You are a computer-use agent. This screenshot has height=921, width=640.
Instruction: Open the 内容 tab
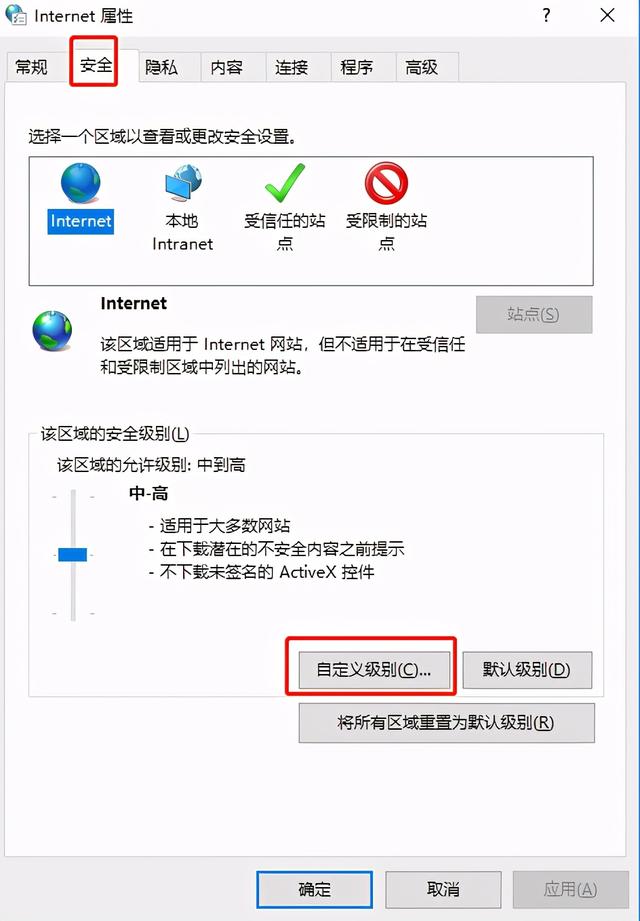pyautogui.click(x=227, y=67)
